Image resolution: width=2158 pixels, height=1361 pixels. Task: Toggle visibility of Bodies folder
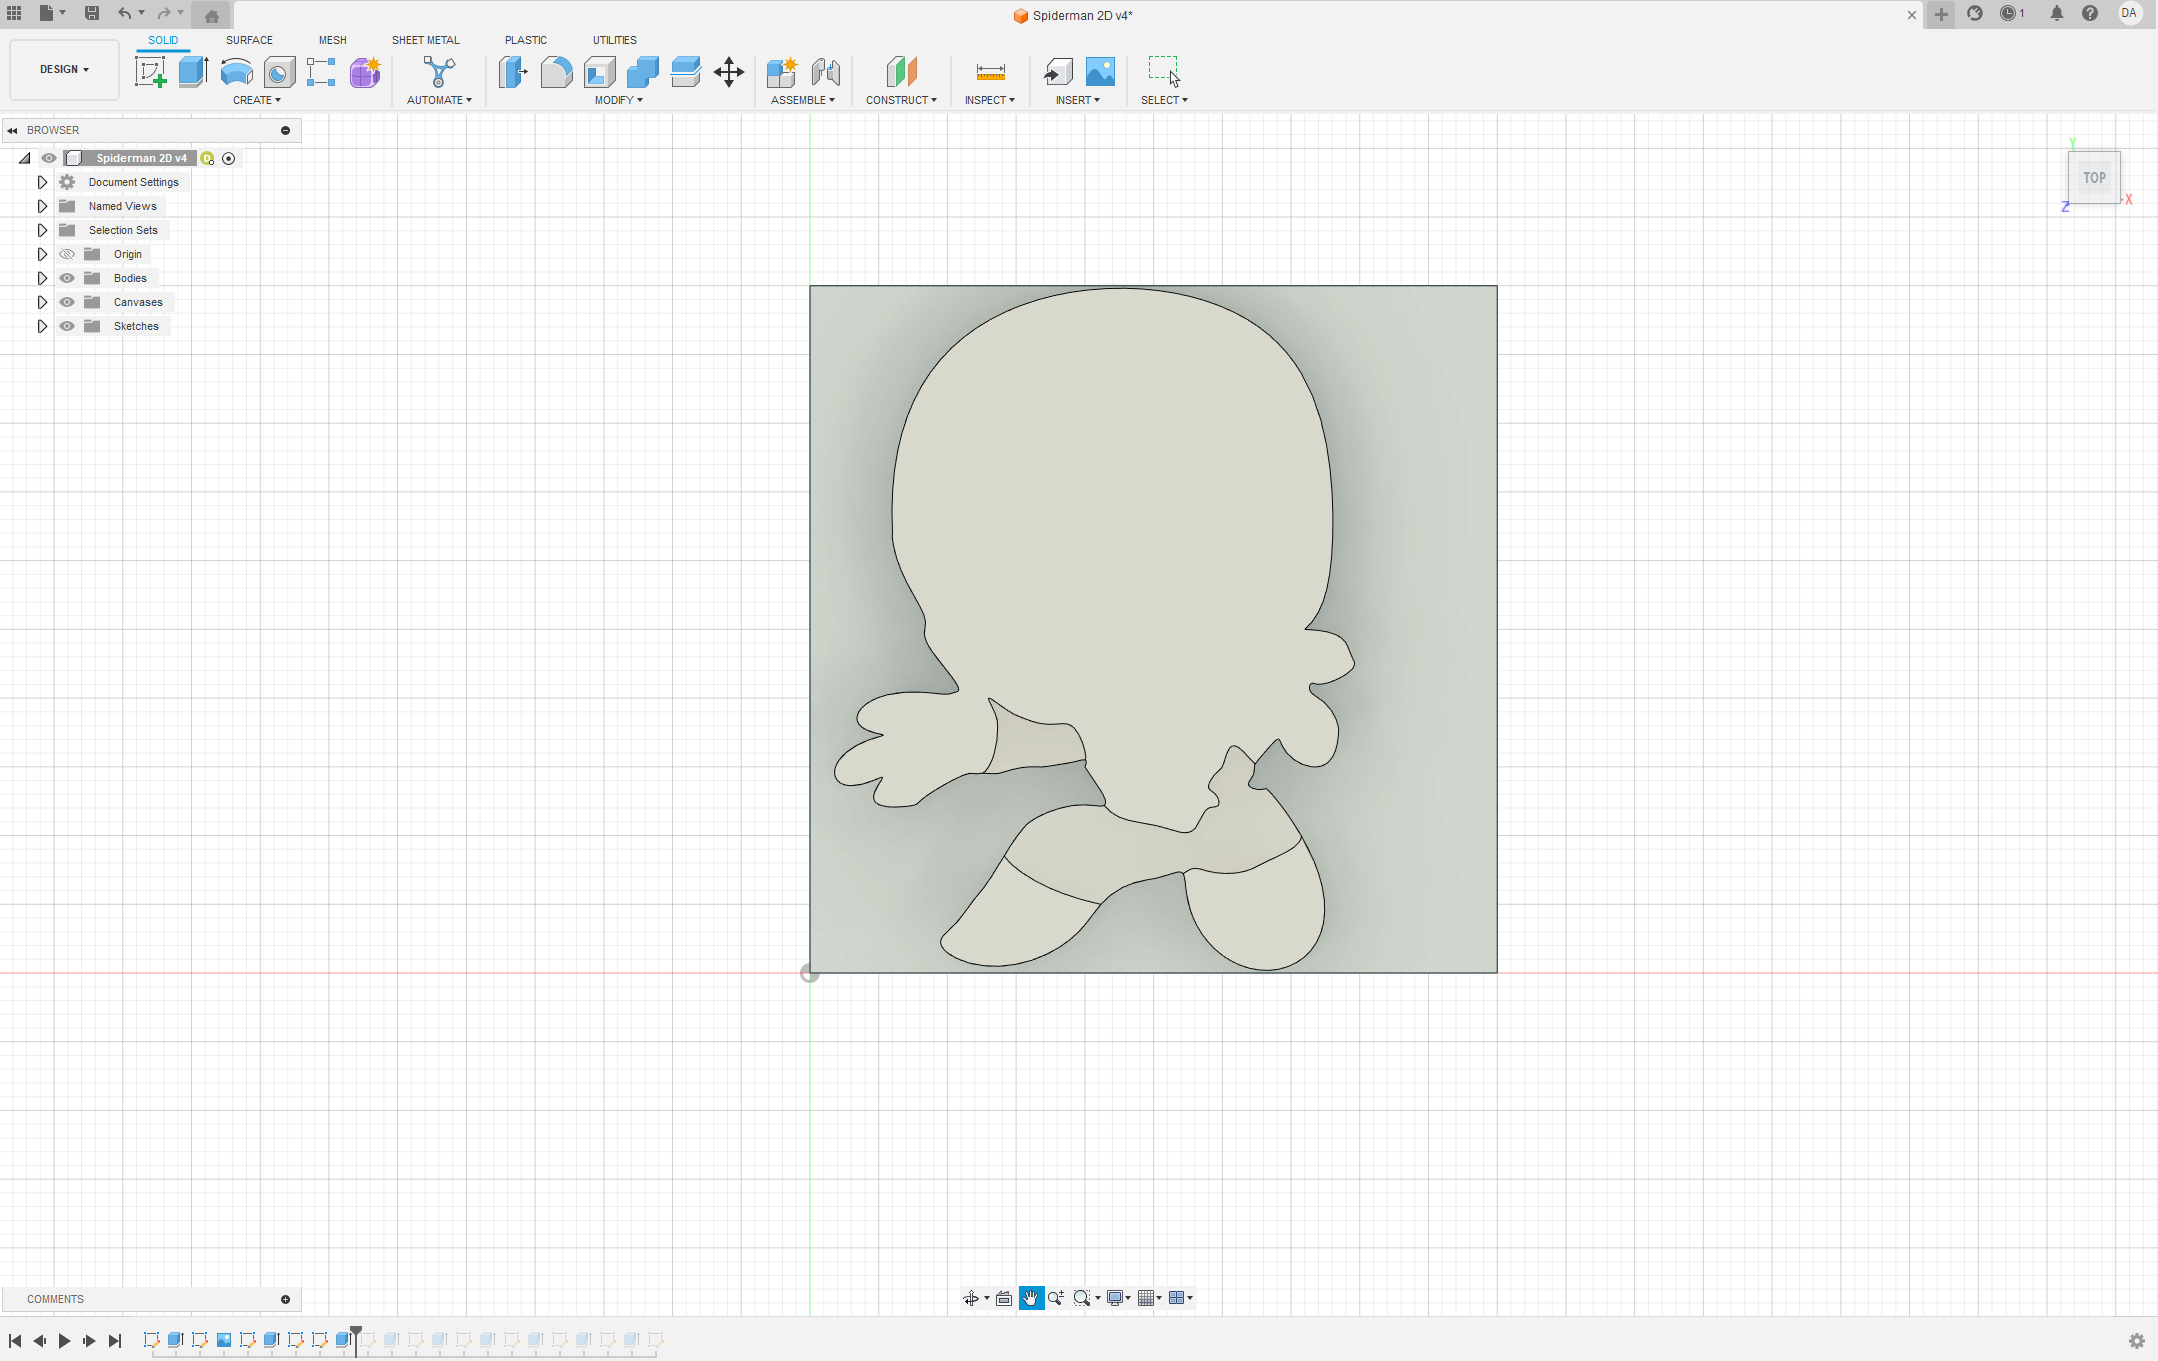coord(66,278)
